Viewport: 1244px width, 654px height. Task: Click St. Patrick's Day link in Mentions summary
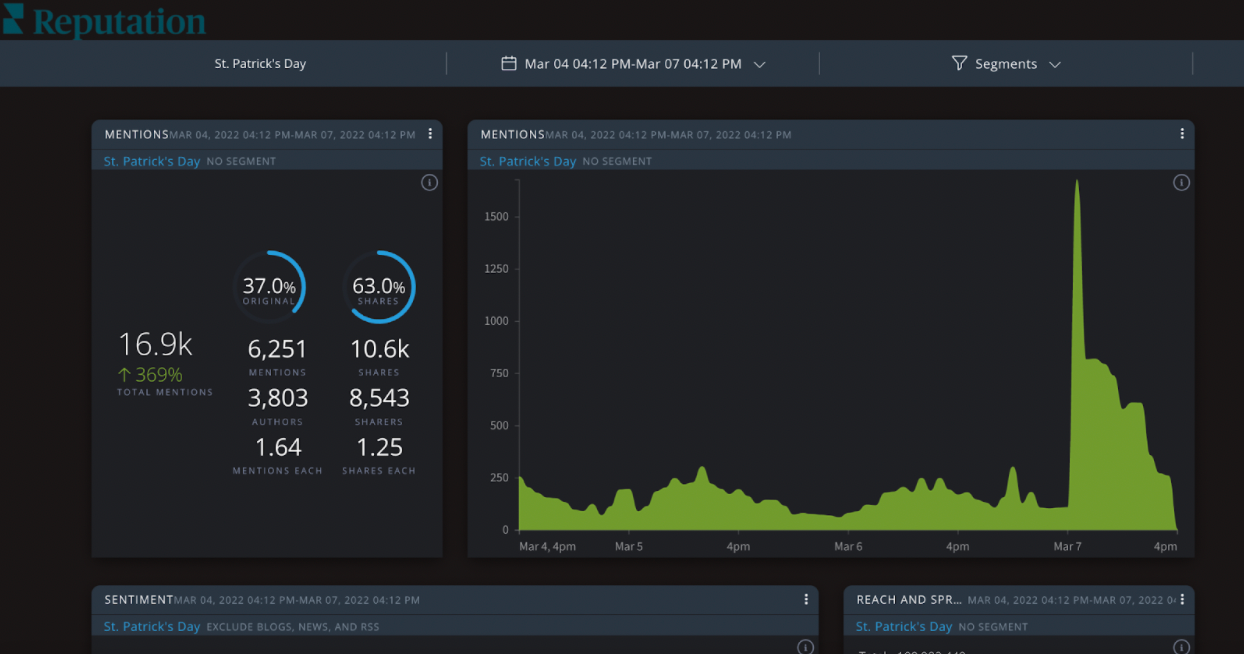[152, 161]
